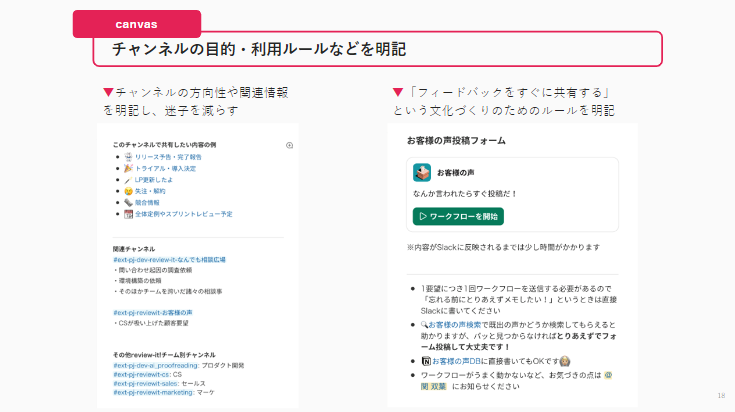Open the #ext-pj-reviewit-marketing channel link
The image size is (735, 412).
point(152,393)
